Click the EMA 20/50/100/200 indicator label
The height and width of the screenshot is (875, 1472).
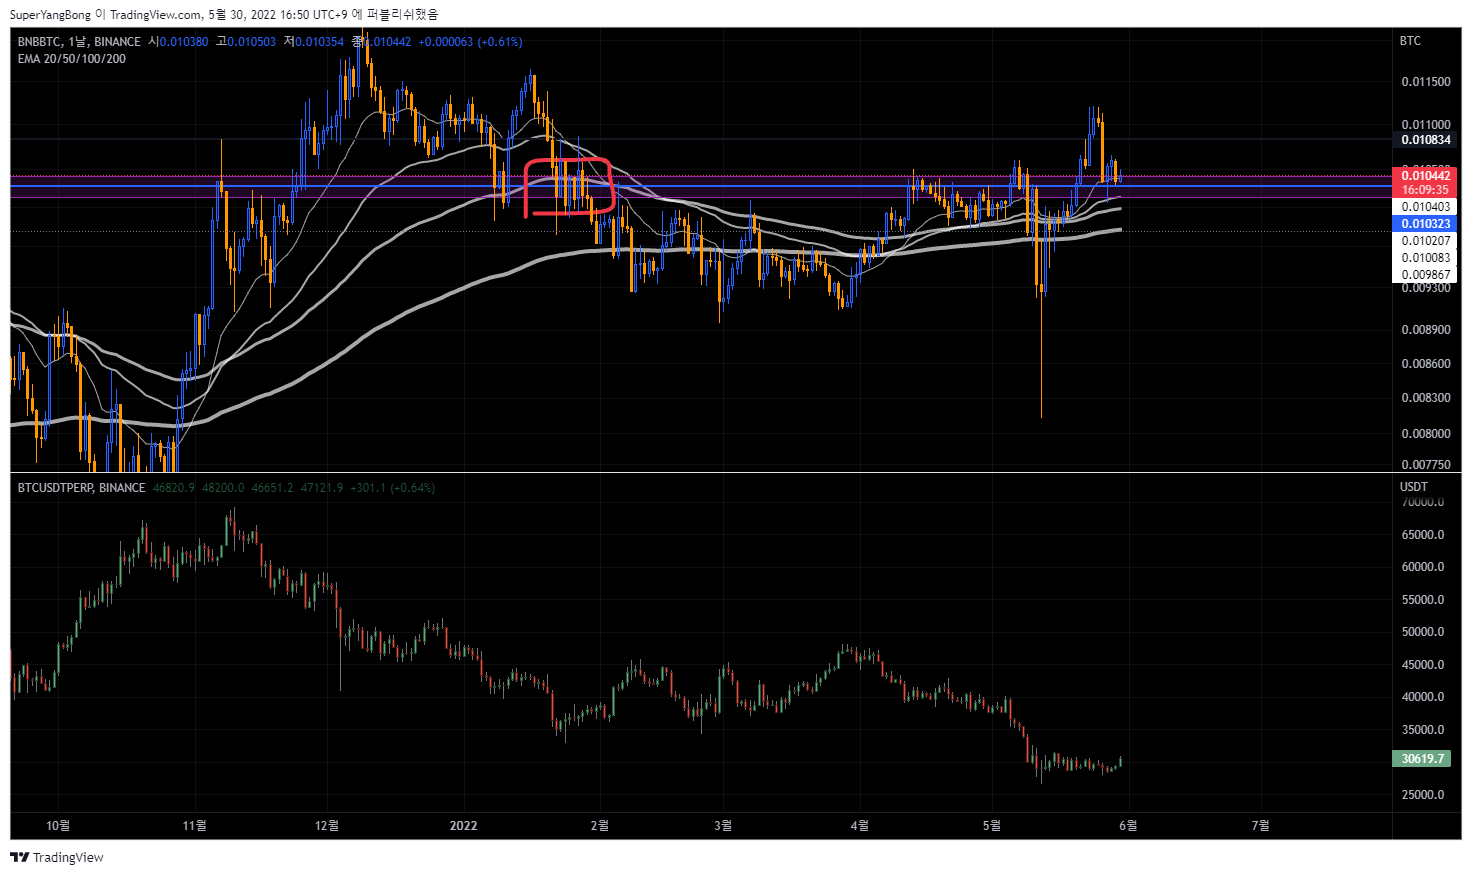coord(72,59)
